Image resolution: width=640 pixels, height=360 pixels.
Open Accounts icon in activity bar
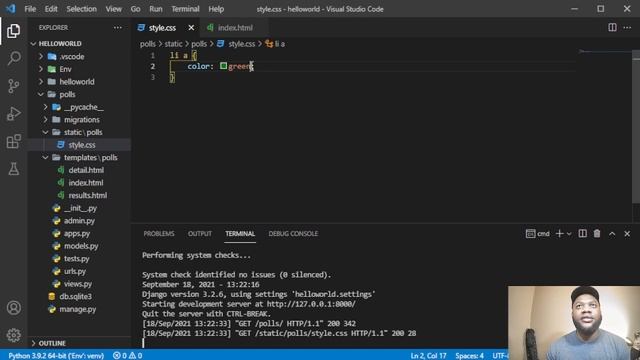tap(13, 307)
